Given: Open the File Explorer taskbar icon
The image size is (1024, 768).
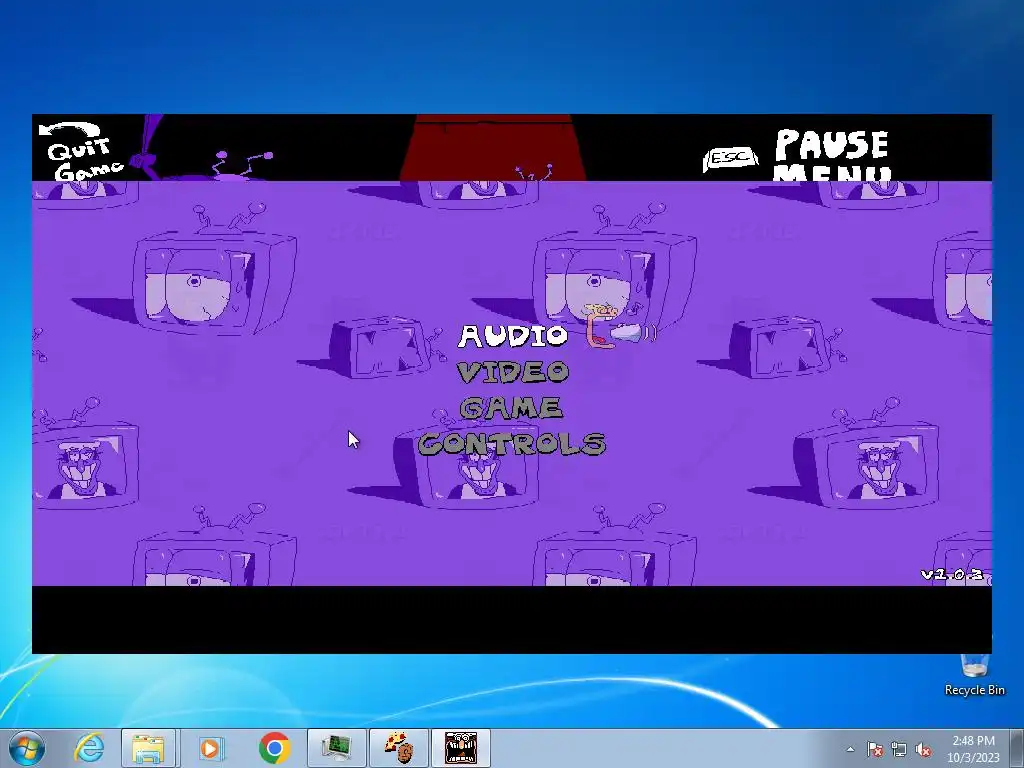Looking at the screenshot, I should pyautogui.click(x=148, y=748).
